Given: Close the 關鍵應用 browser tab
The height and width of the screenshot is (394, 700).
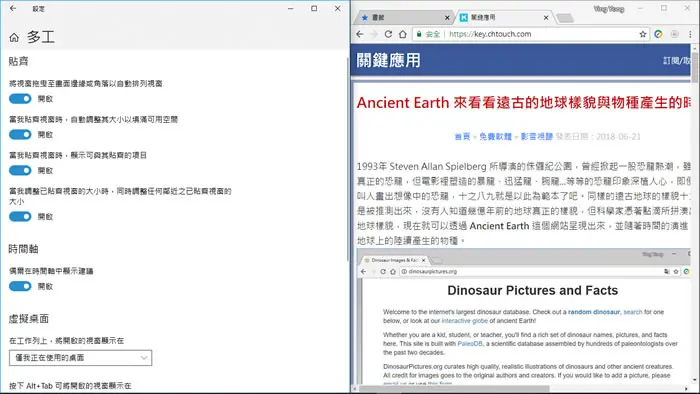Looking at the screenshot, I should coord(546,17).
